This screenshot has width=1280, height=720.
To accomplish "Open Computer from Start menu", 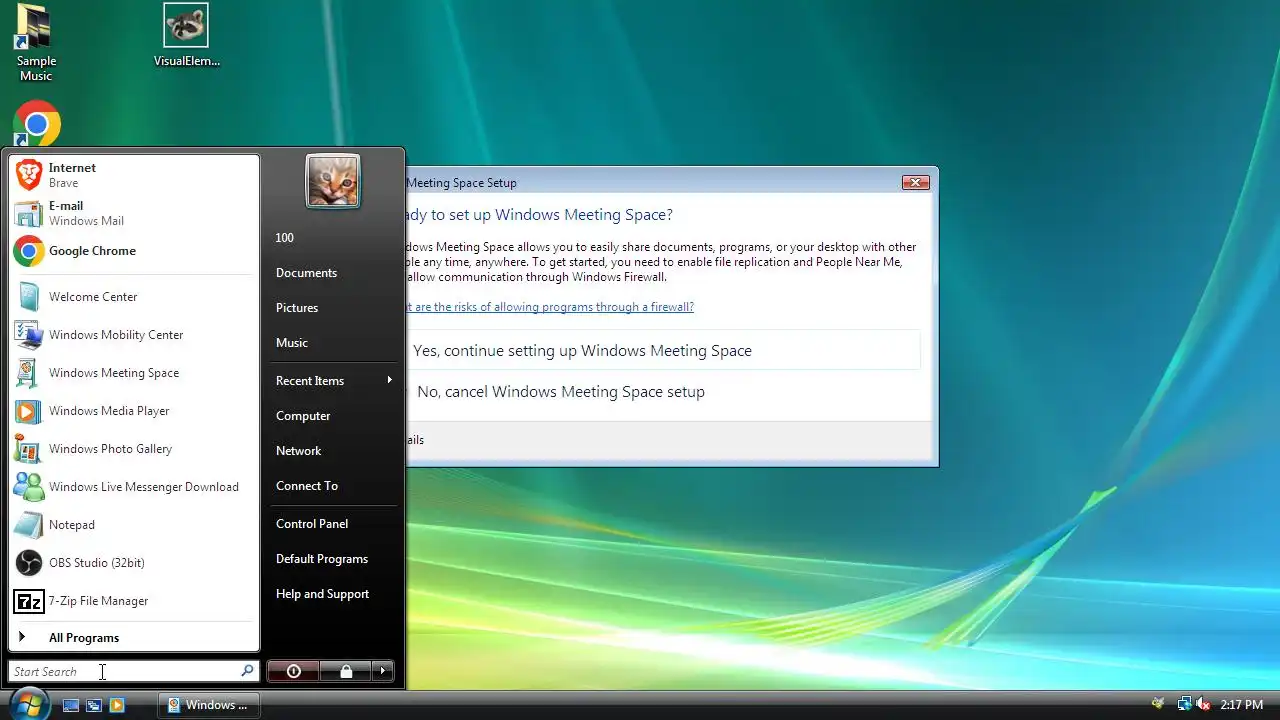I will click(x=333, y=416).
